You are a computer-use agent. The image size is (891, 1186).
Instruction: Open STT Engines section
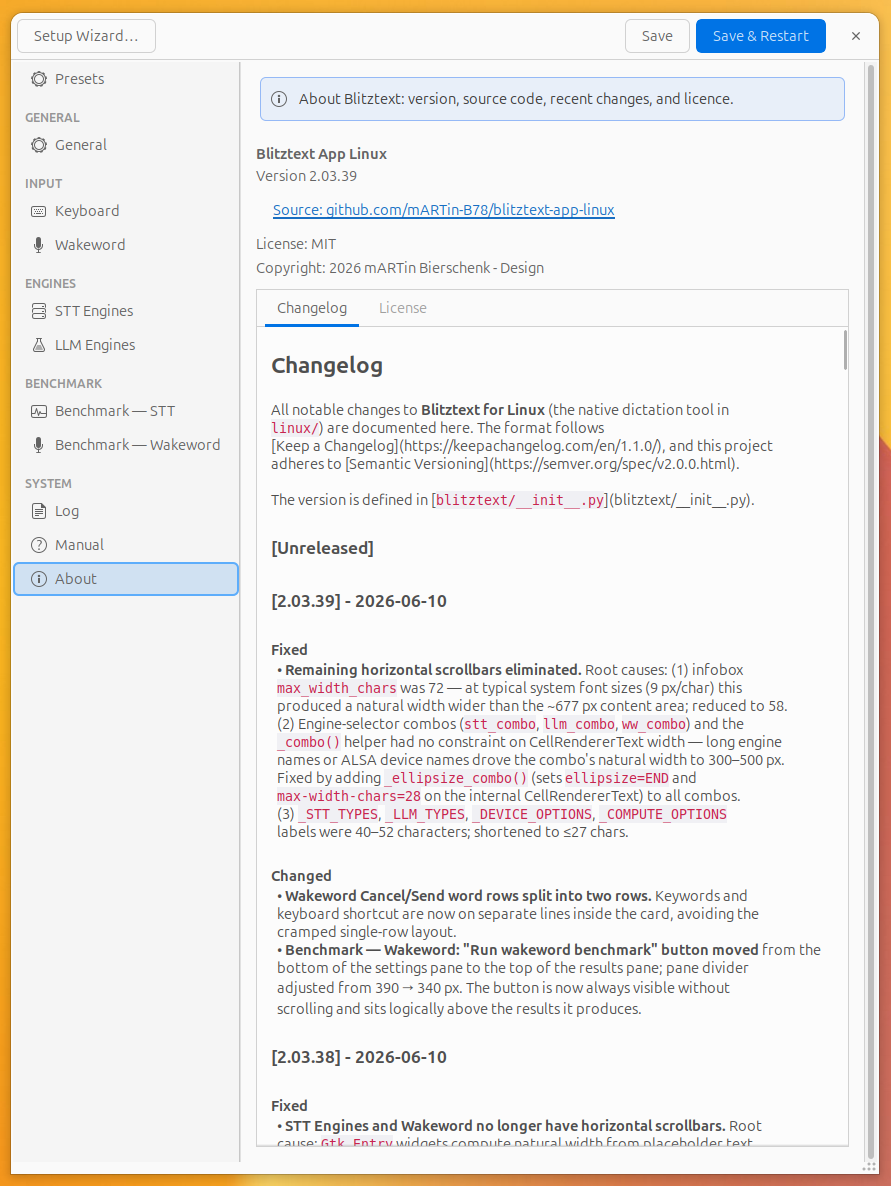tap(126, 311)
